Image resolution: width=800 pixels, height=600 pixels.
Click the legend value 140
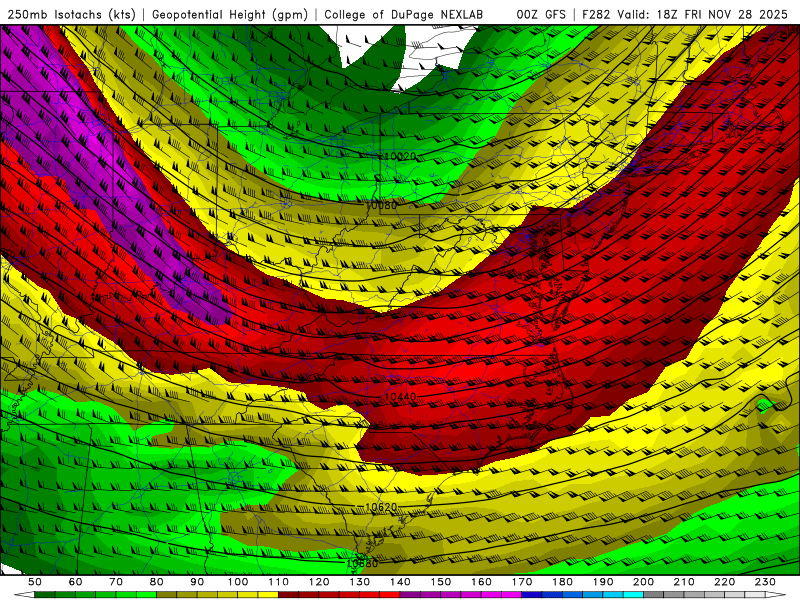(400, 582)
